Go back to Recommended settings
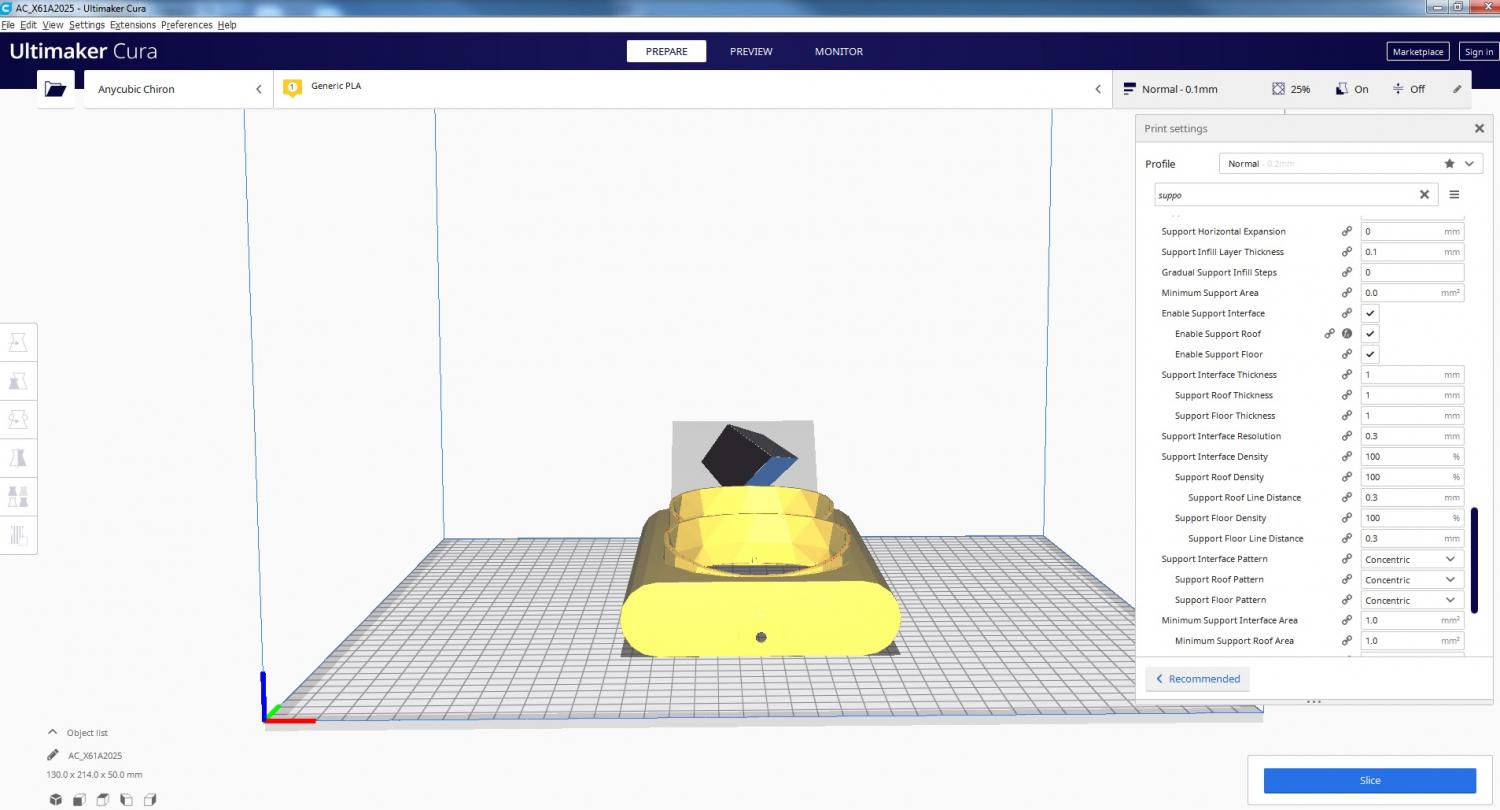Viewport: 1500px width, 810px height. [1197, 679]
